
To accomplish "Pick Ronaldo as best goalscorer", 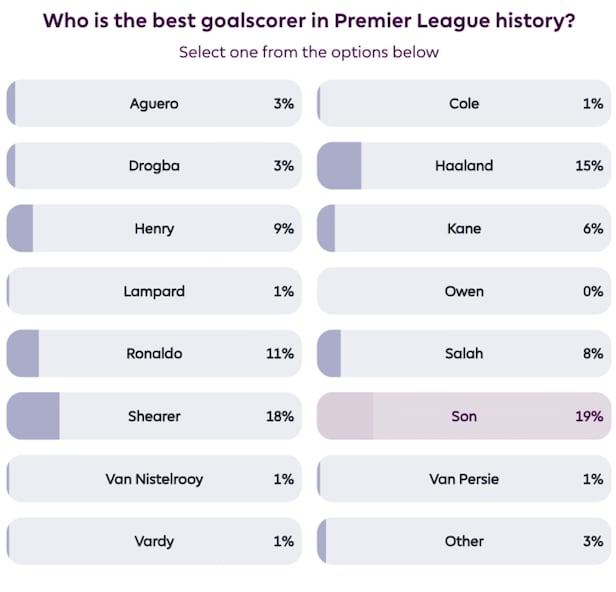I will 154,353.
